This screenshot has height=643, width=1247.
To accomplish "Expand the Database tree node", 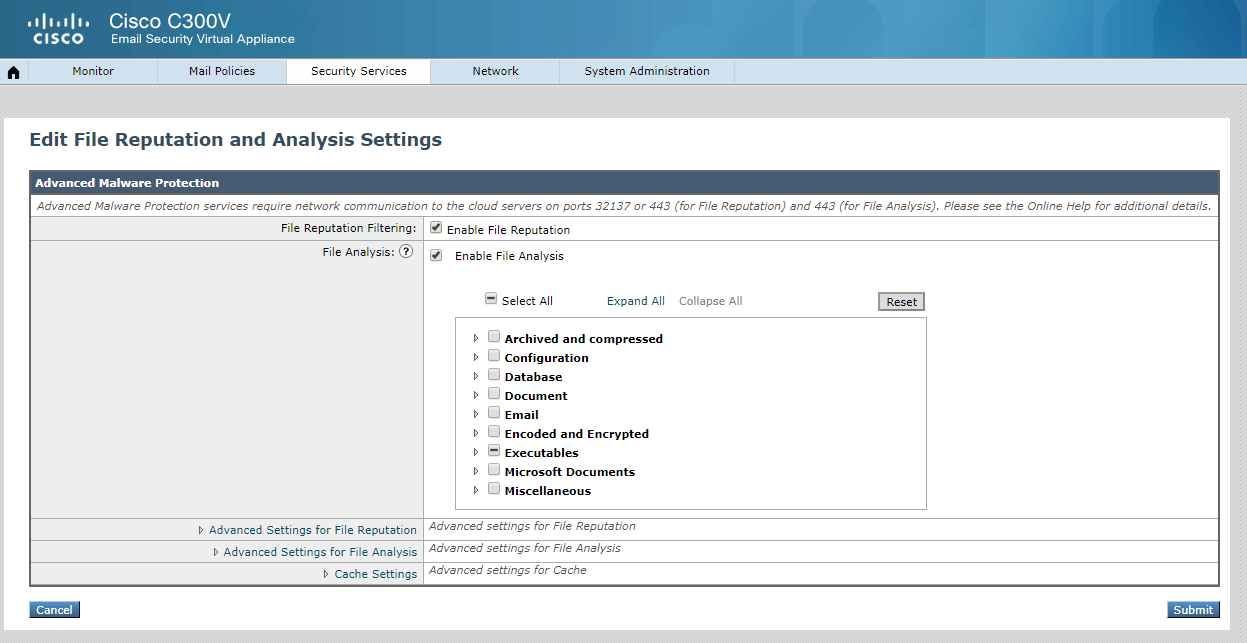I will coord(476,377).
